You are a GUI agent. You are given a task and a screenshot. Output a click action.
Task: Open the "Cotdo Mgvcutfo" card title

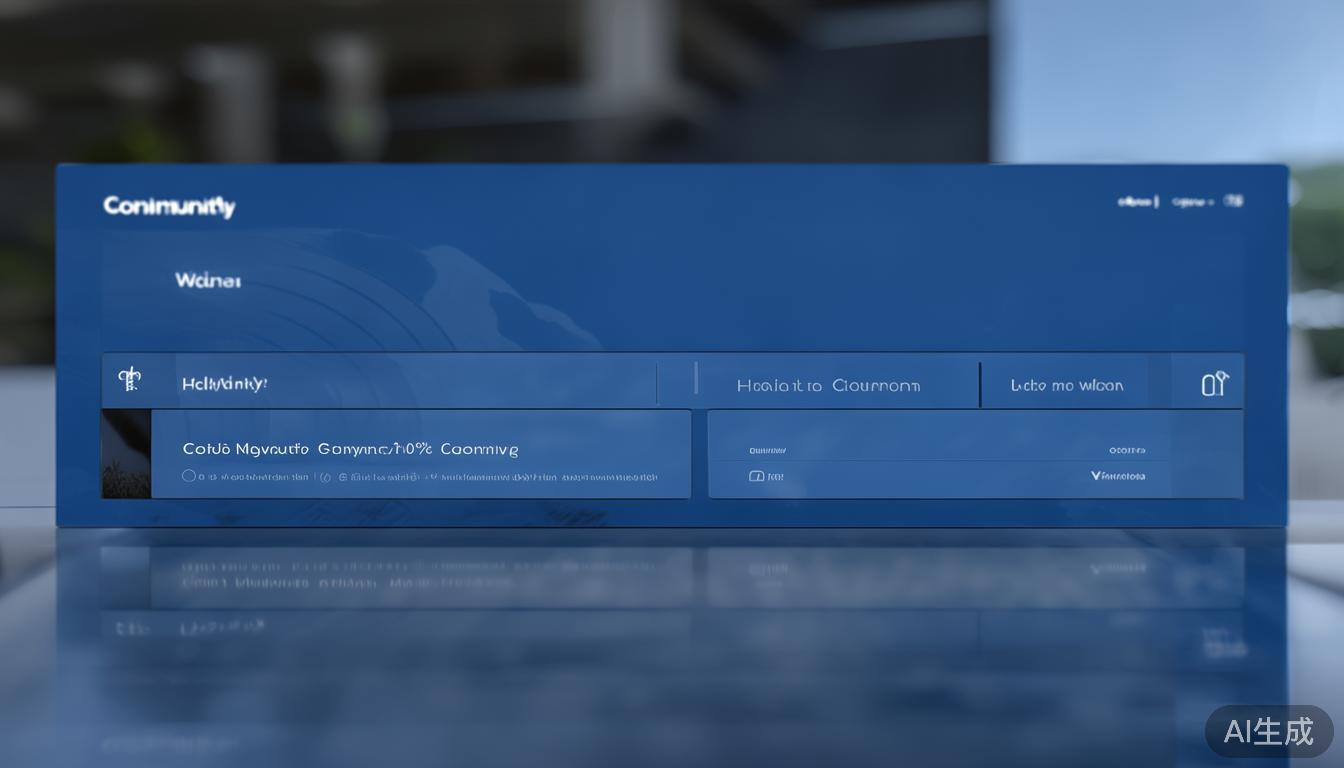(x=350, y=449)
